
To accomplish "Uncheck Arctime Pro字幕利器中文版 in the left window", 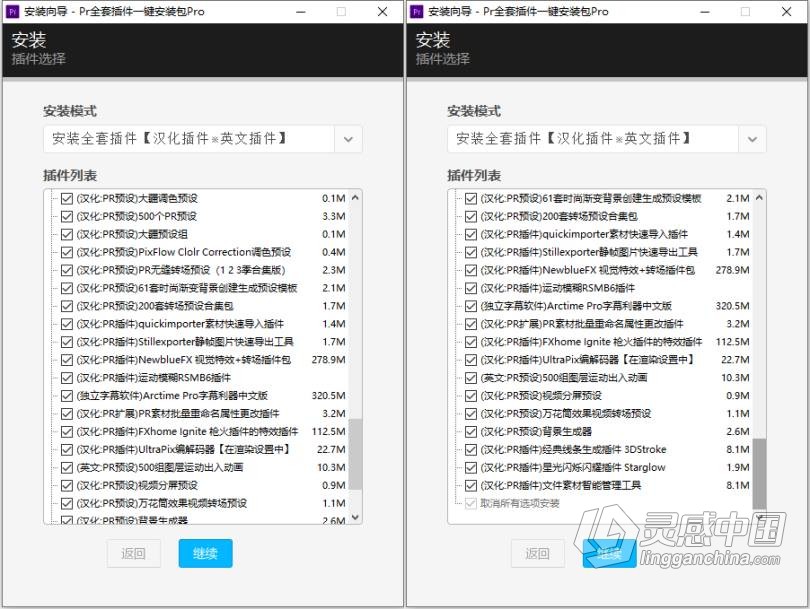I will pyautogui.click(x=67, y=396).
